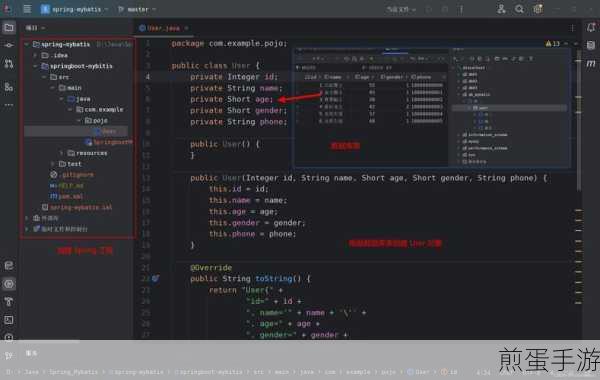
Task: Collapse the com.example package
Action: 70,109
